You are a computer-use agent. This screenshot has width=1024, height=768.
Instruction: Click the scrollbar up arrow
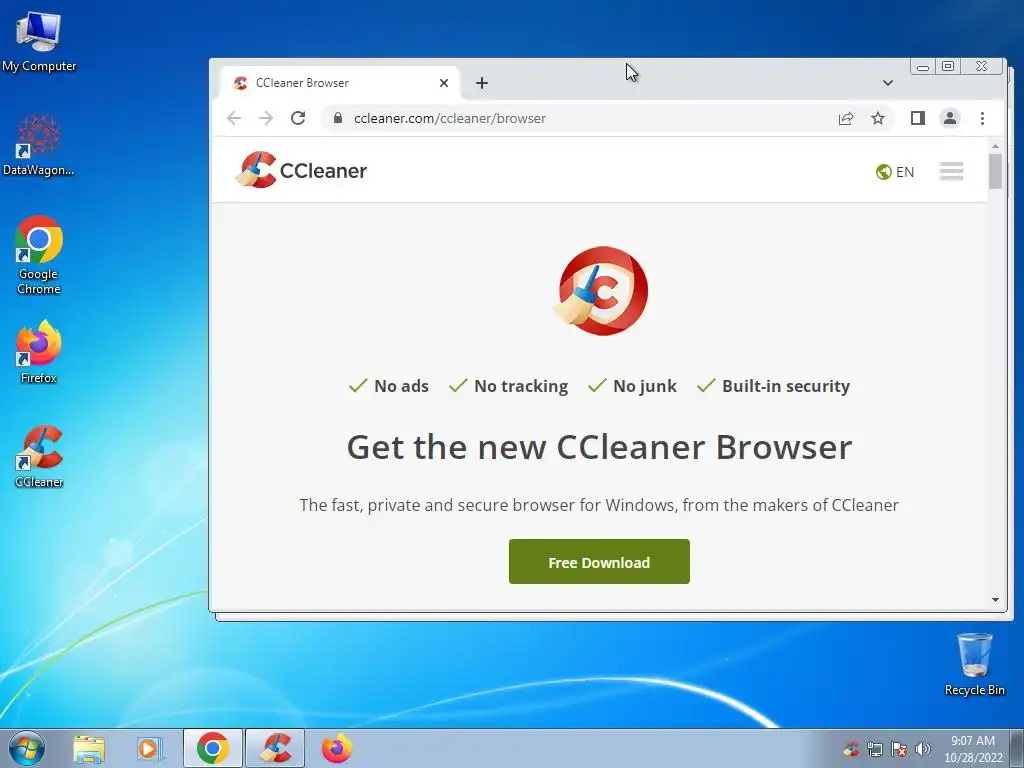point(995,146)
